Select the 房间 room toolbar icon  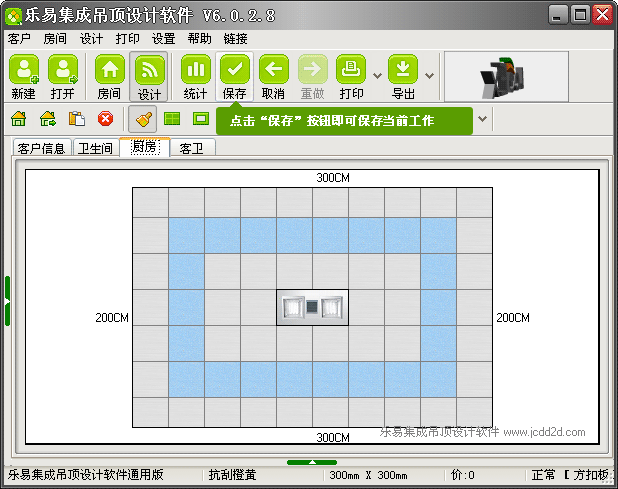pos(110,76)
